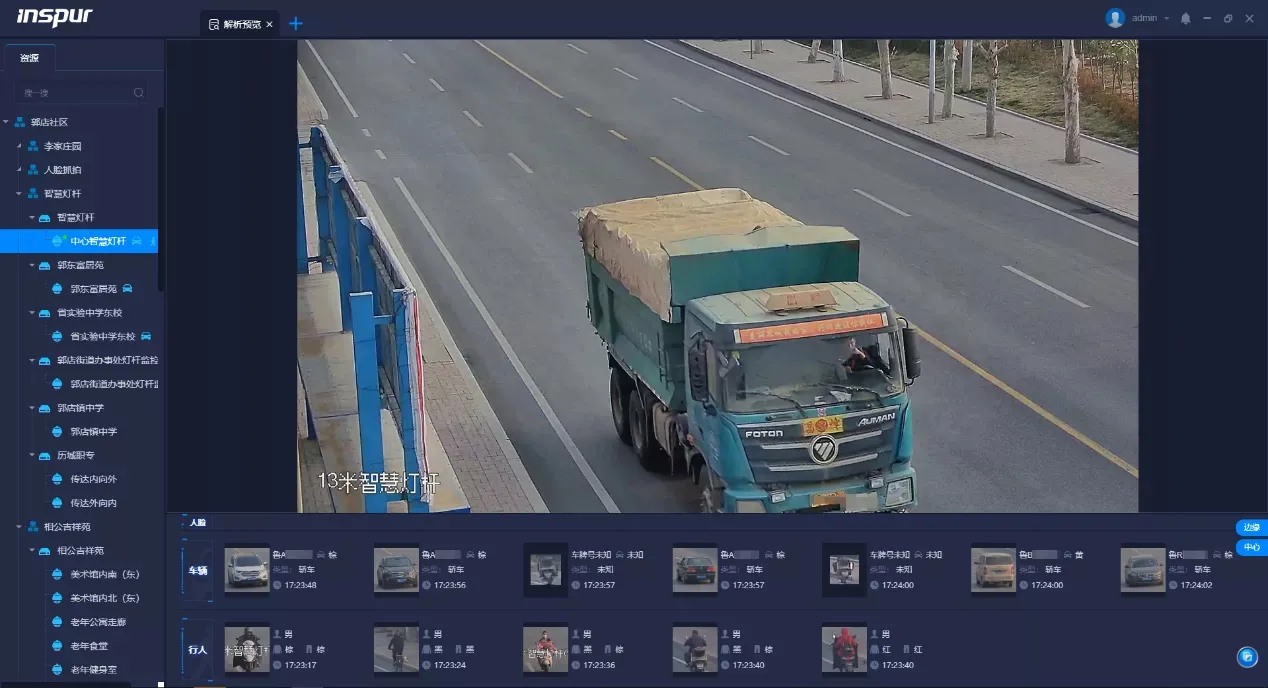Click the car icon next to 省实验中学东校 camera
Image resolution: width=1268 pixels, height=688 pixels.
coord(146,336)
